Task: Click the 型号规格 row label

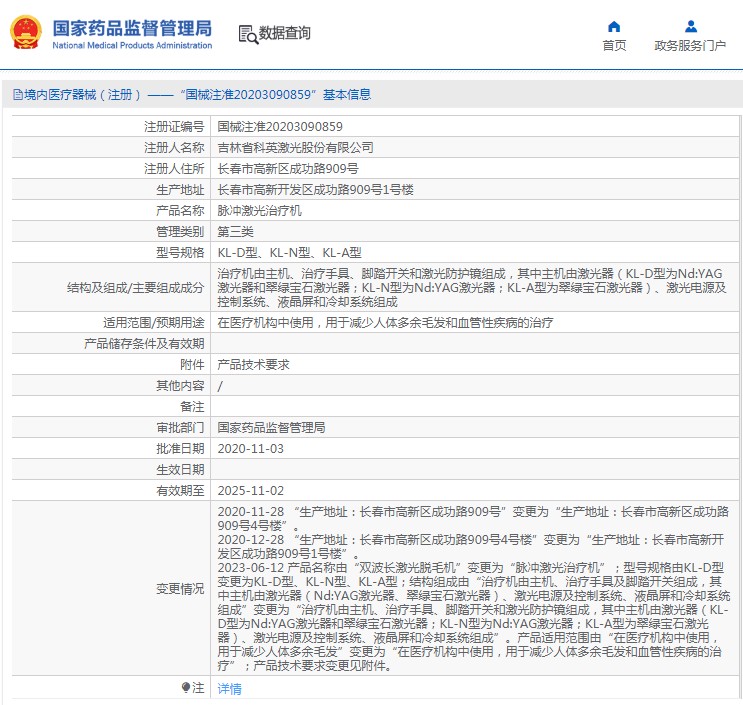Action: click(180, 253)
